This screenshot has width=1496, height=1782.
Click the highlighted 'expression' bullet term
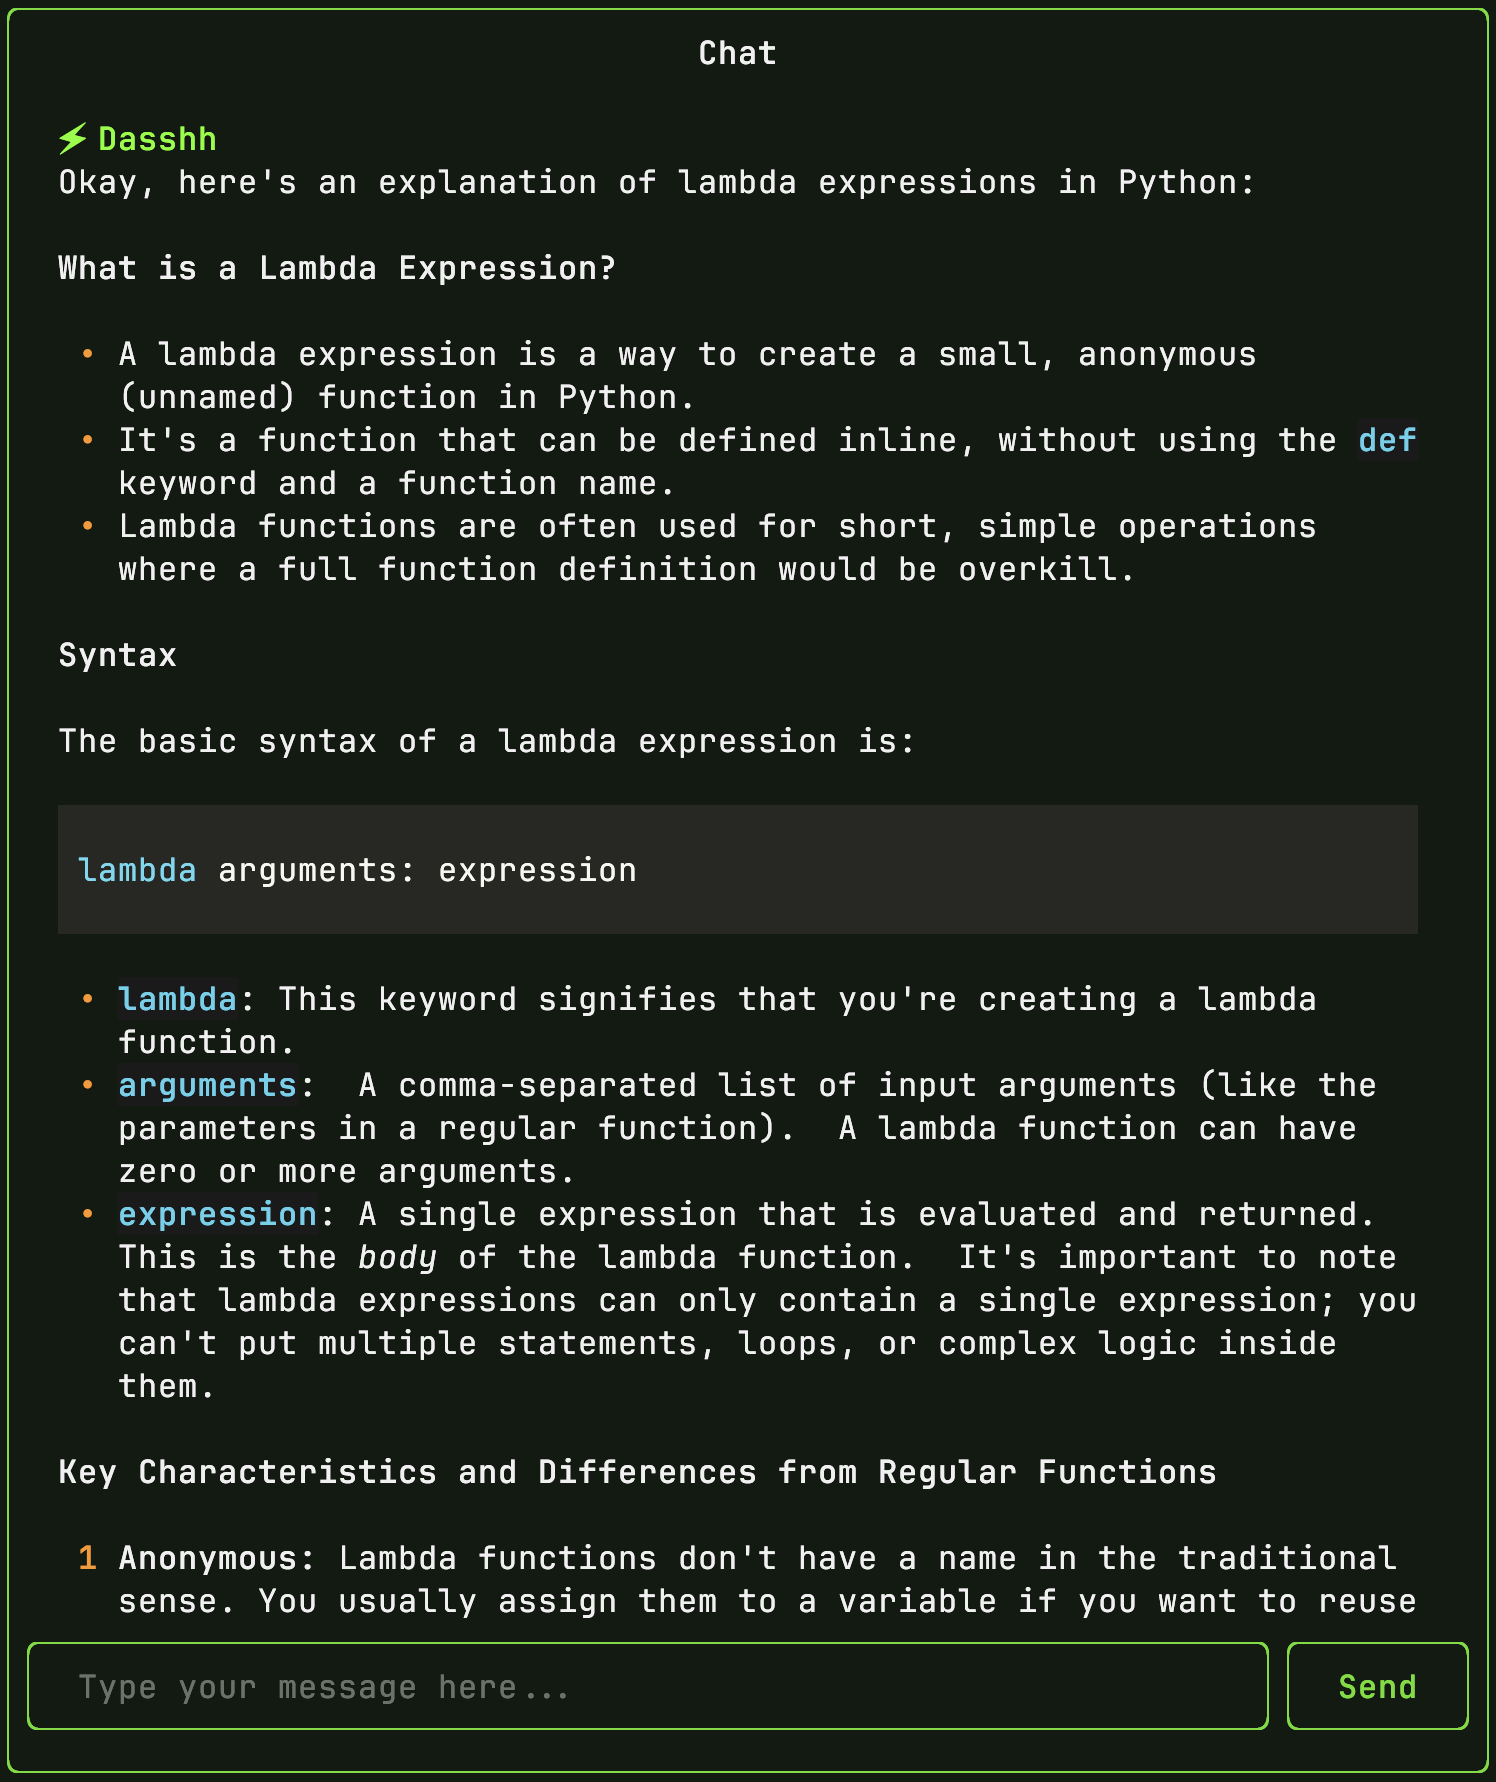217,1214
